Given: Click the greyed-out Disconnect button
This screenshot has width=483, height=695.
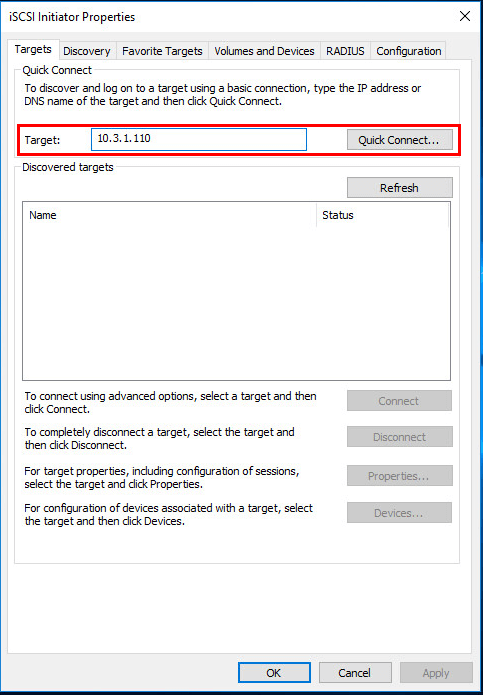Looking at the screenshot, I should pos(399,437).
